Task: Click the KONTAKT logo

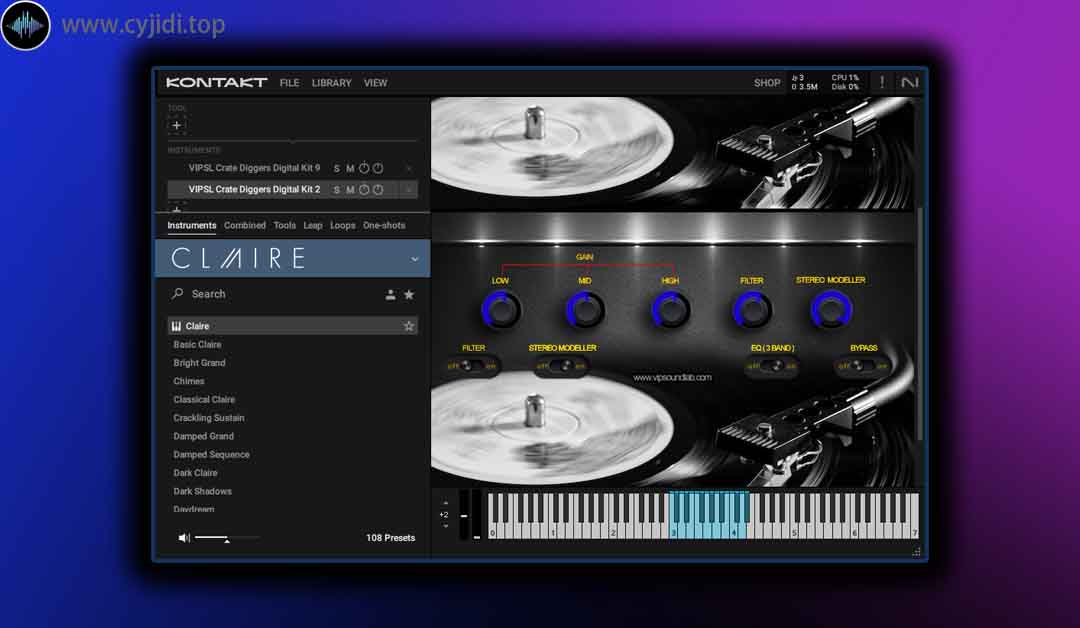Action: point(216,83)
